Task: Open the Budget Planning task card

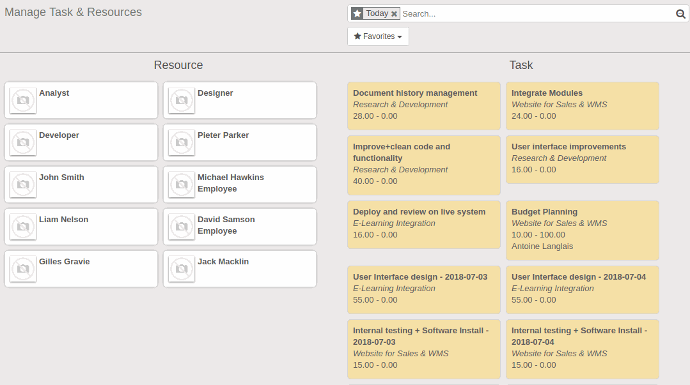Action: (582, 230)
